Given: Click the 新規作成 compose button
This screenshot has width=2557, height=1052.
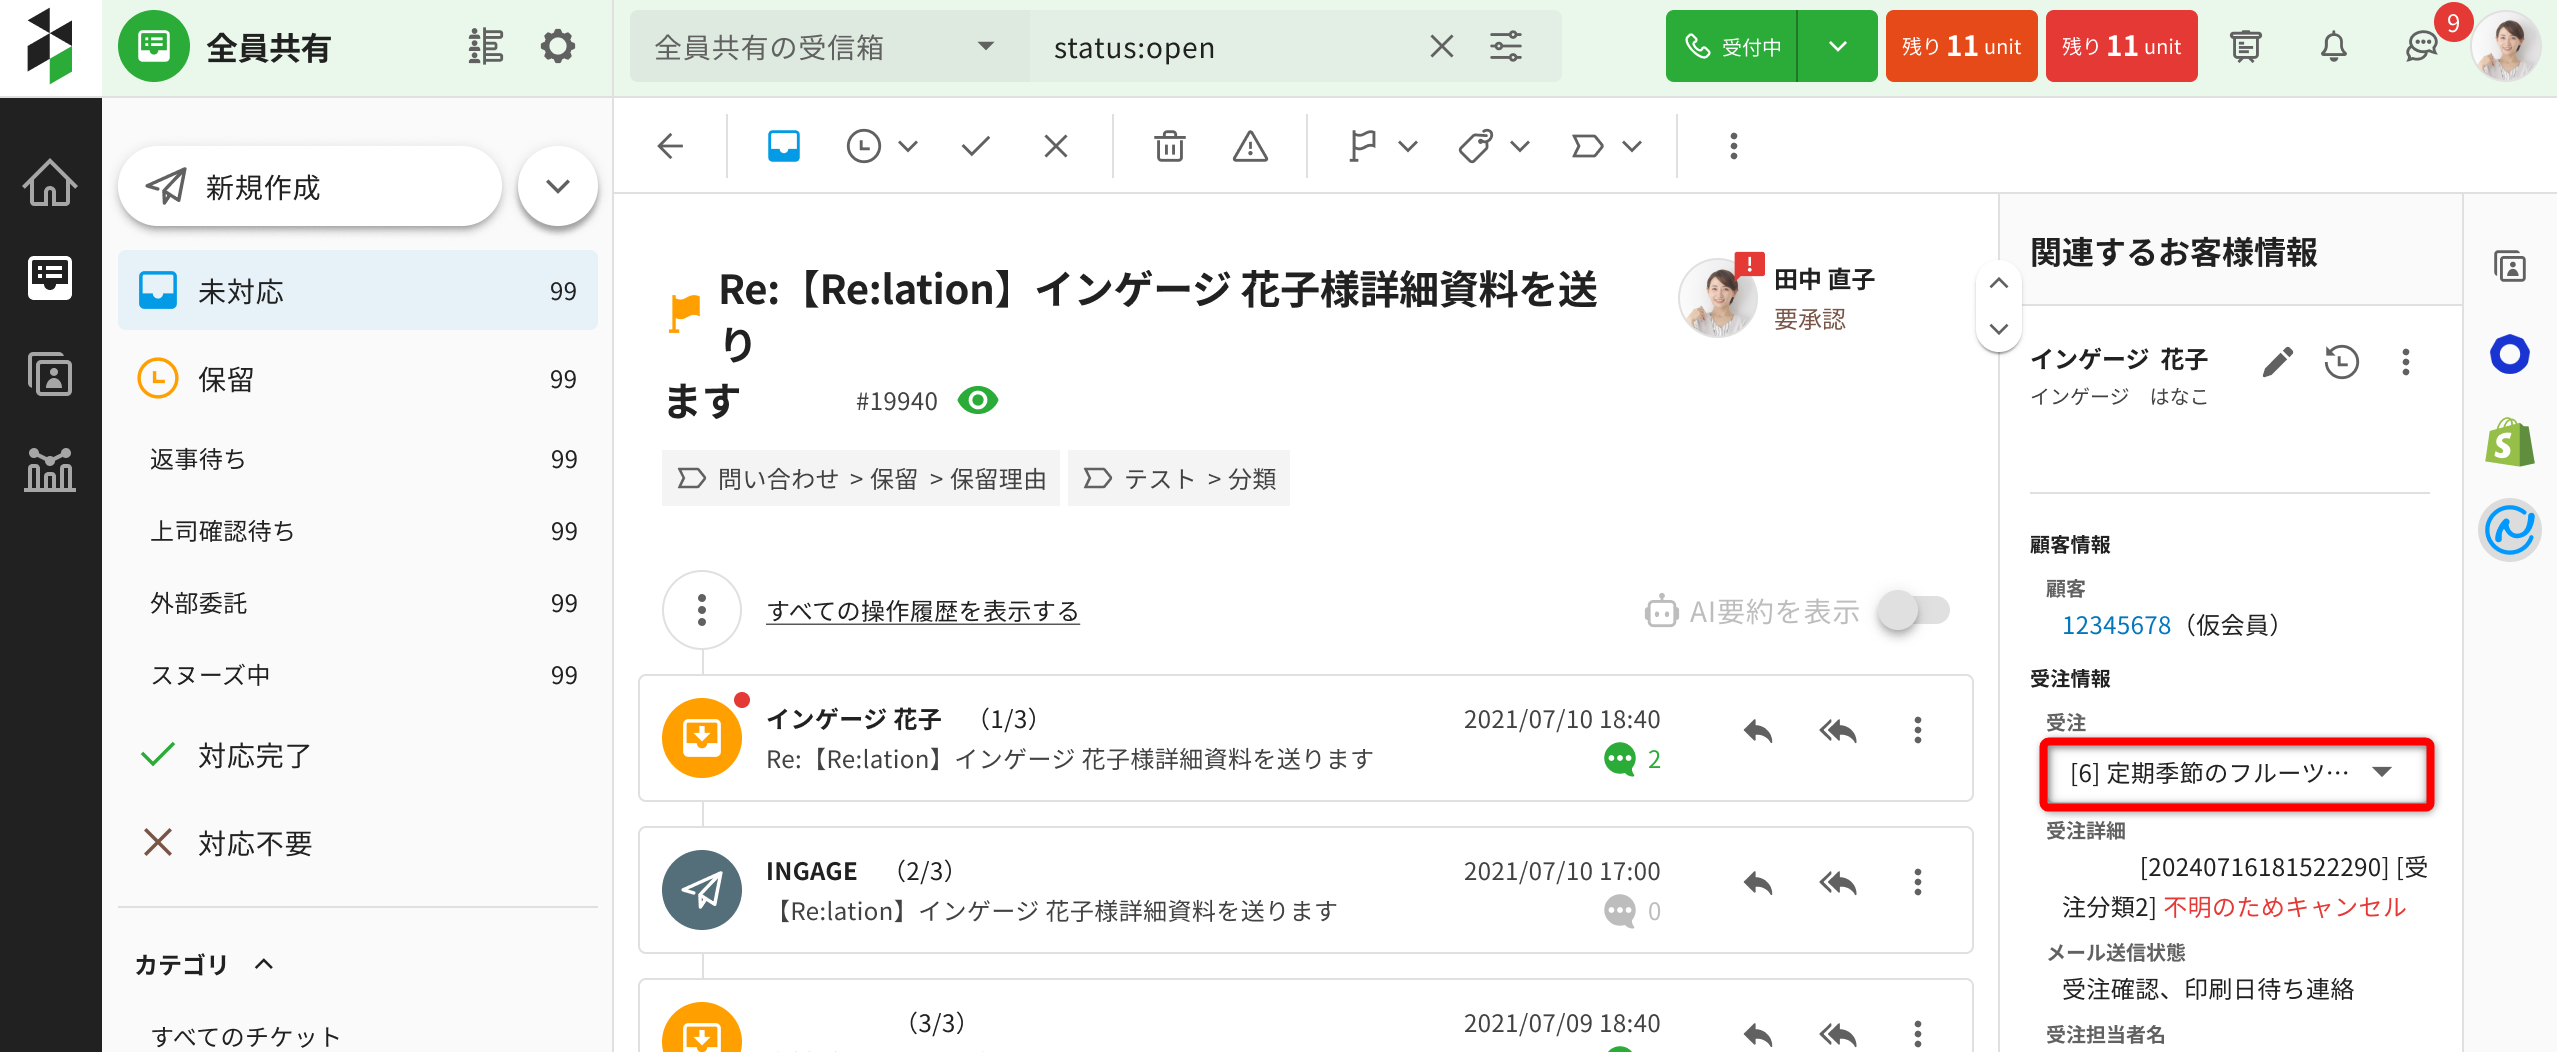Looking at the screenshot, I should [x=309, y=186].
